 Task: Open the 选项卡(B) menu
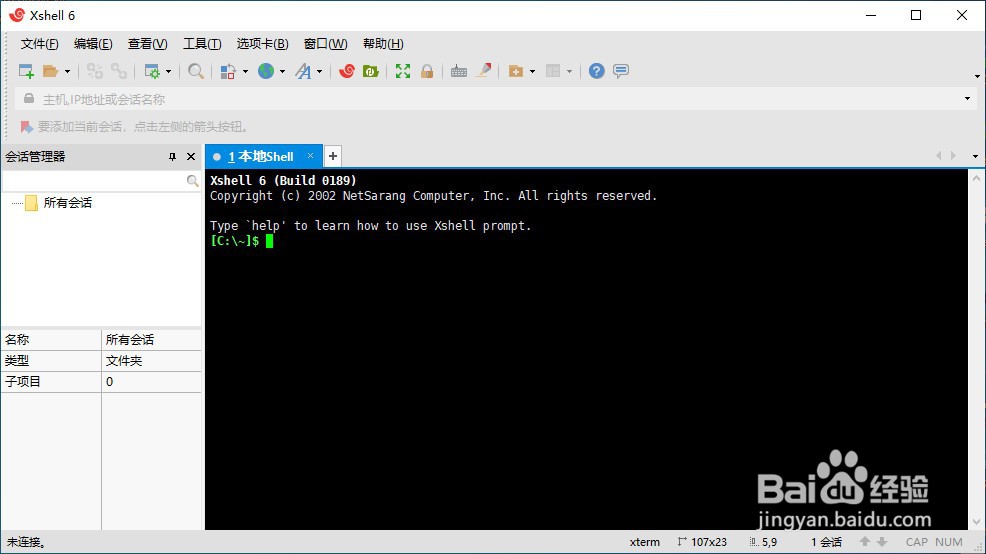point(262,44)
